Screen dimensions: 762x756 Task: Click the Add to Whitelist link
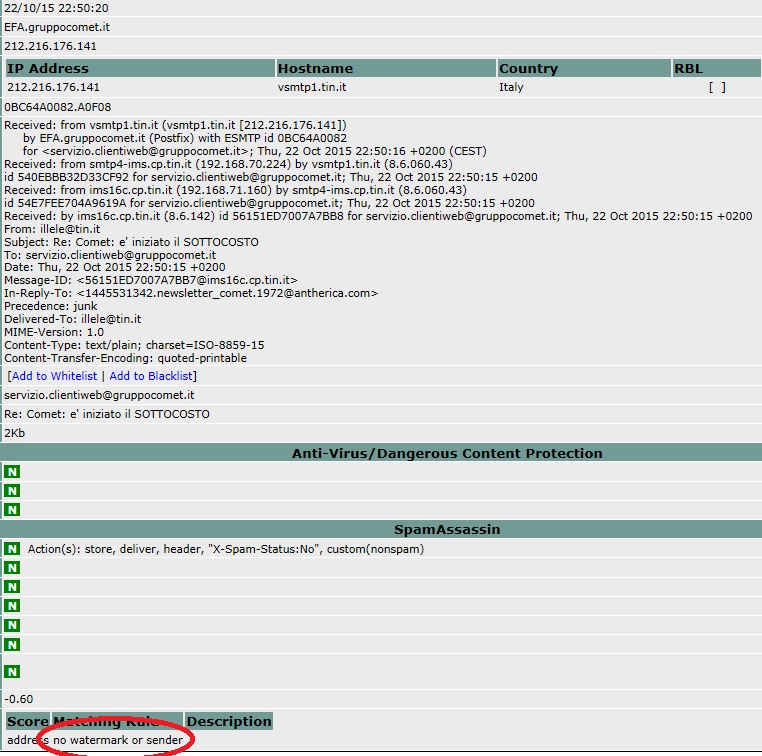click(x=54, y=376)
